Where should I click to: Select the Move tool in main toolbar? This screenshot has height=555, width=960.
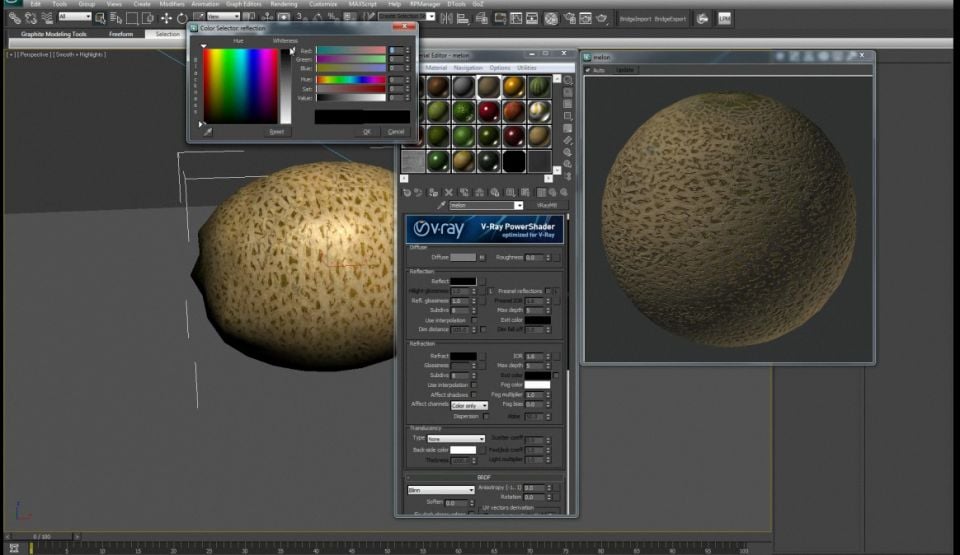pos(166,18)
